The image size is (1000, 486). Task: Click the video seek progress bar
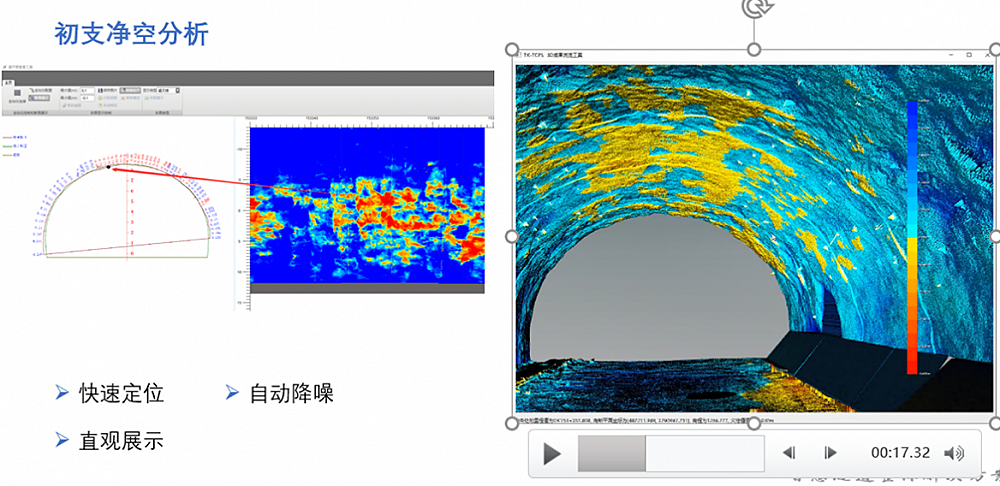click(670, 453)
